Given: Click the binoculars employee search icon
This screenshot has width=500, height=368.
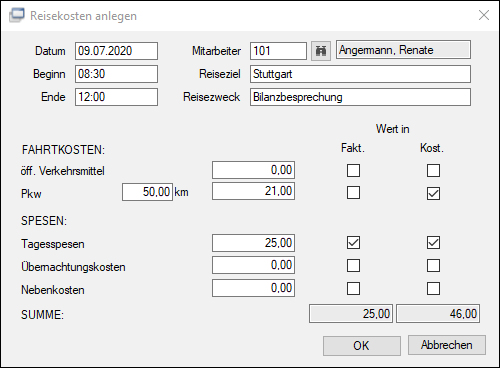Looking at the screenshot, I should 321,51.
